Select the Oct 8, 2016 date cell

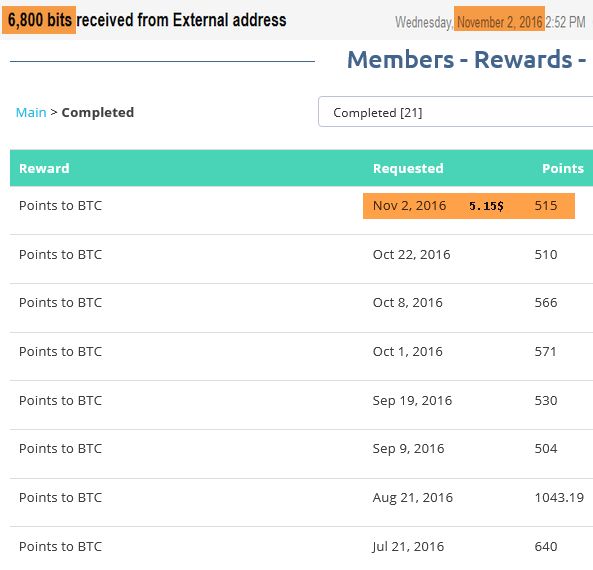408,303
